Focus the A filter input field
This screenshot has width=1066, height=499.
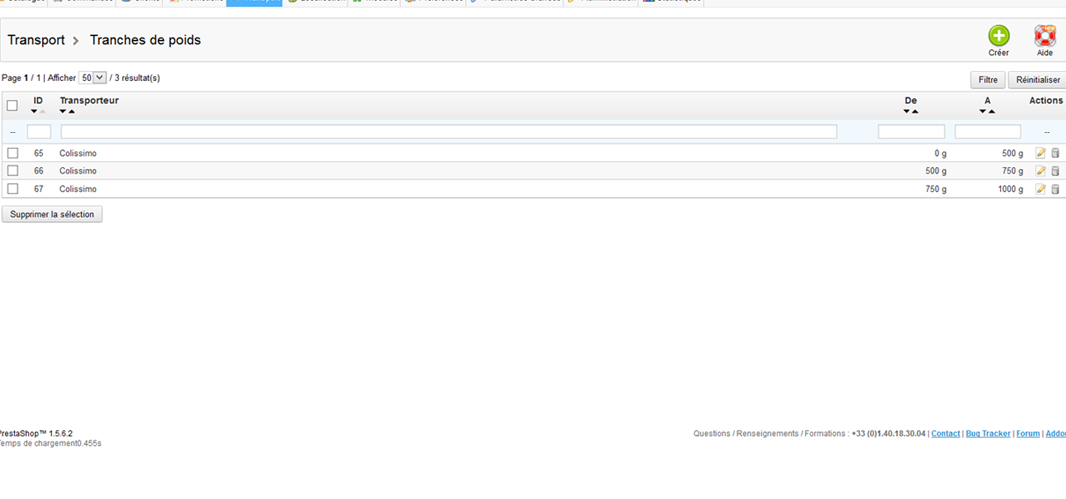(988, 132)
